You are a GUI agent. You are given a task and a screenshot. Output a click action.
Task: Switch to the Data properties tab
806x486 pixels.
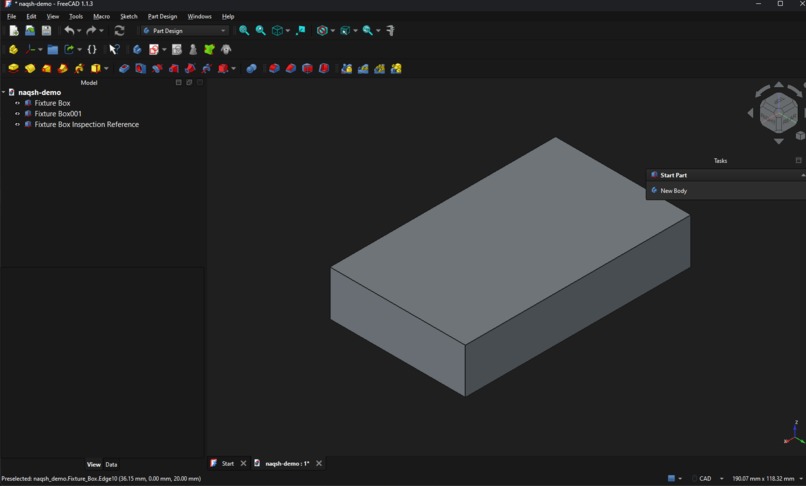coord(111,465)
